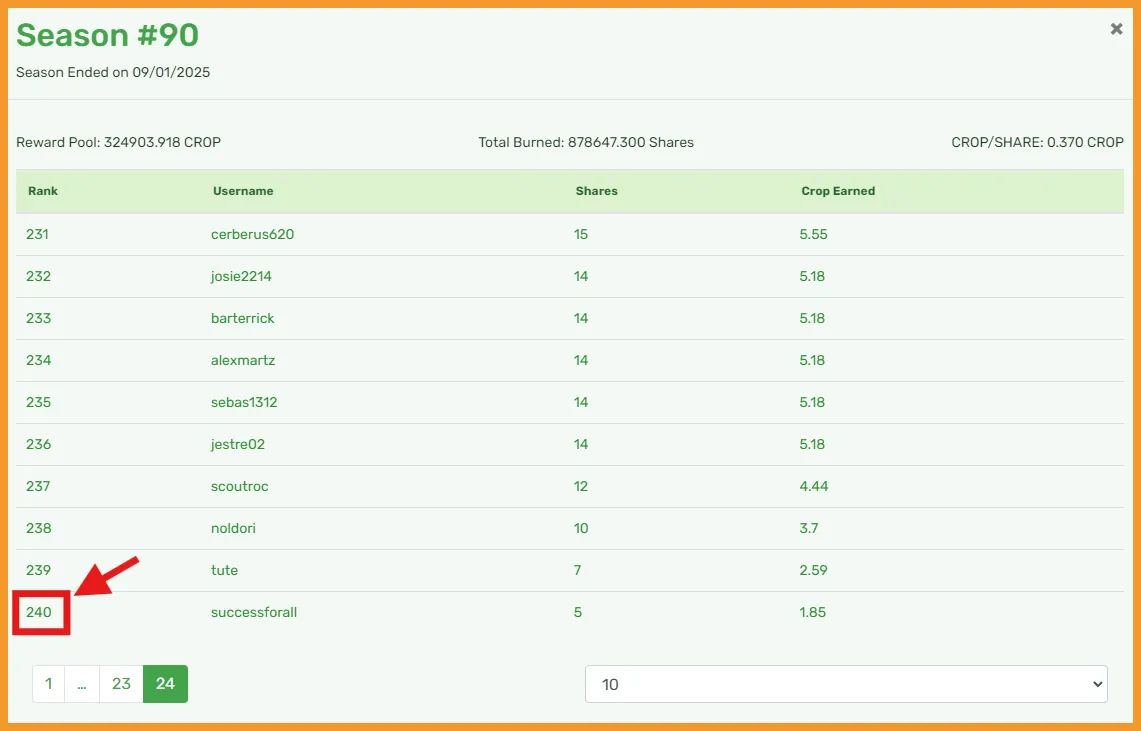Open username josie2214
The image size is (1141, 731).
click(x=242, y=276)
